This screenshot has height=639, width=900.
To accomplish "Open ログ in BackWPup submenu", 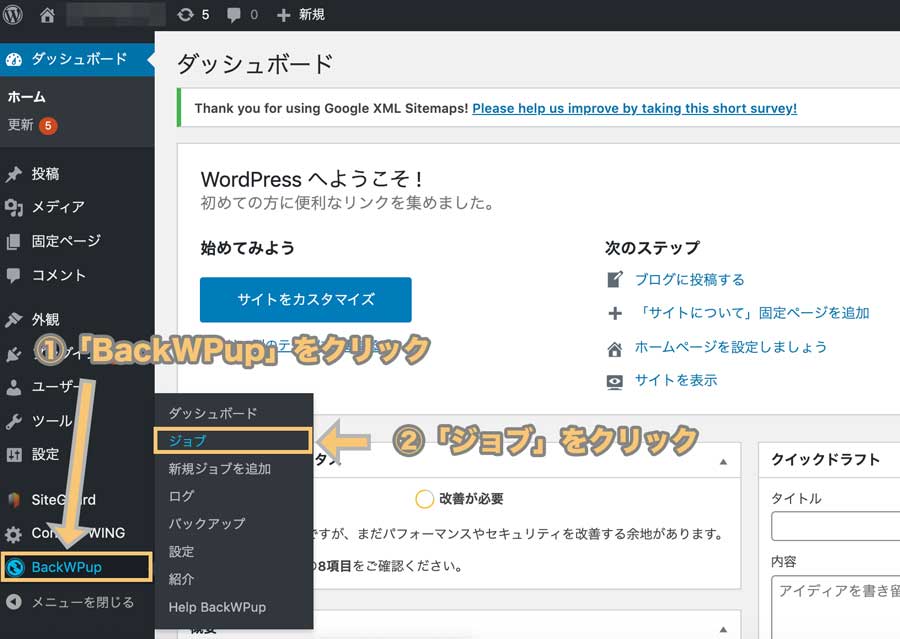I will click(x=181, y=496).
